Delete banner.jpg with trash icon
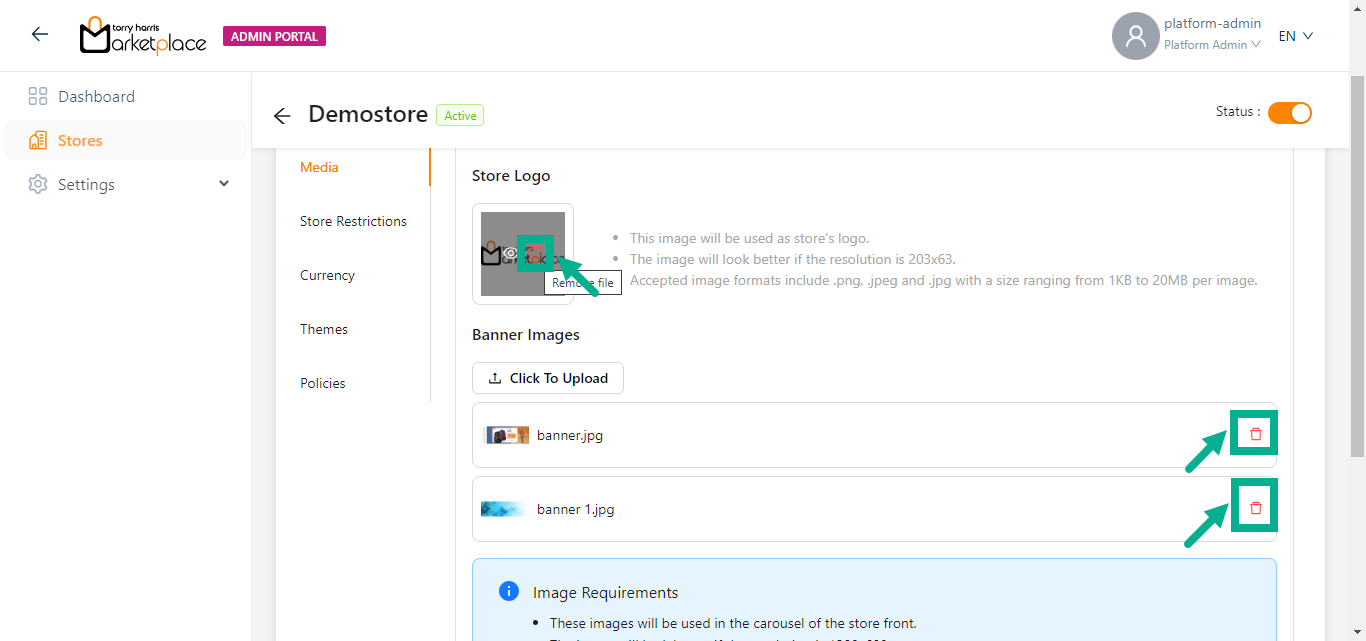The image size is (1366, 641). point(1255,434)
